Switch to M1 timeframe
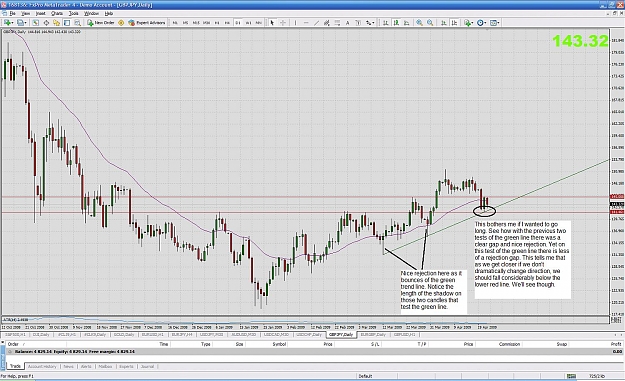 [x=175, y=23]
